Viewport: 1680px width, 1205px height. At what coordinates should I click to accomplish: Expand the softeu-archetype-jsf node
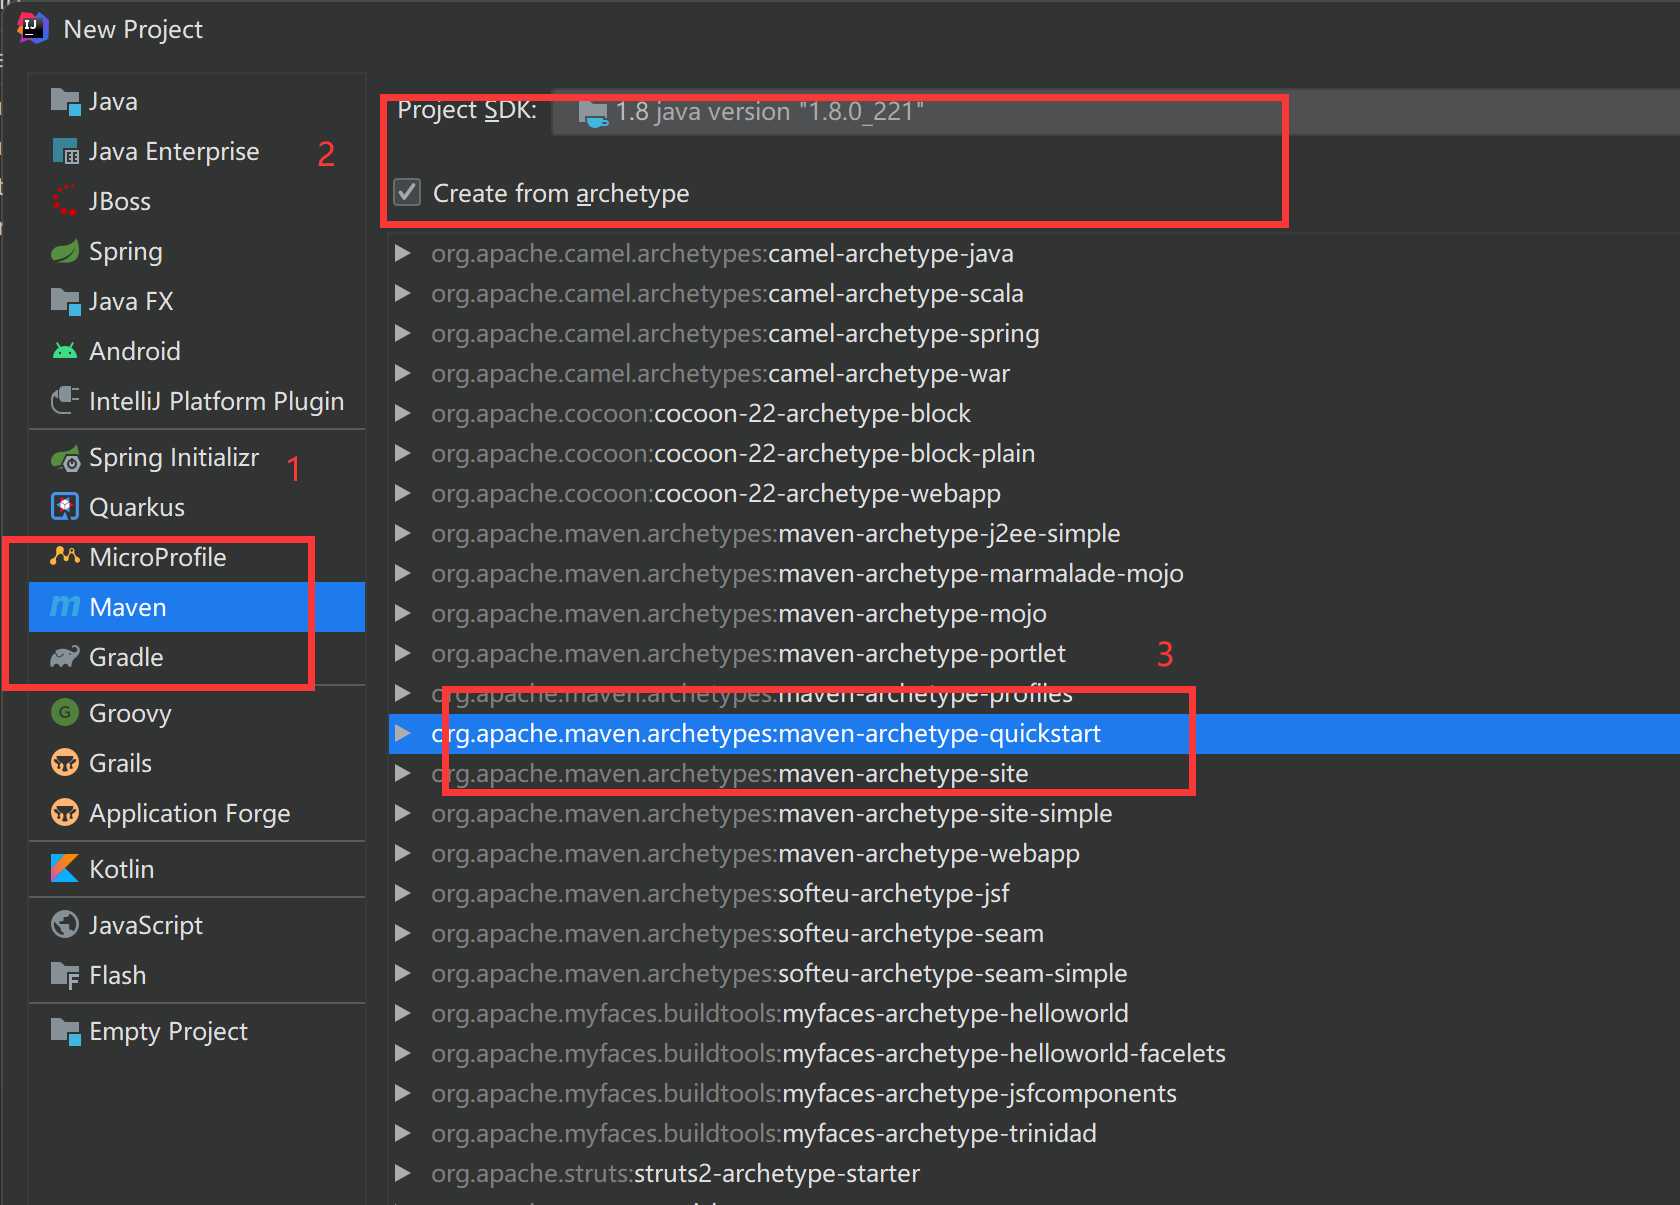[403, 893]
